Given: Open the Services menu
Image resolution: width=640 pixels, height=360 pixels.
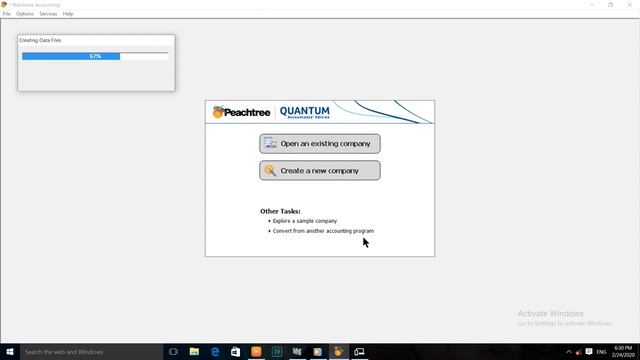Looking at the screenshot, I should 48,14.
